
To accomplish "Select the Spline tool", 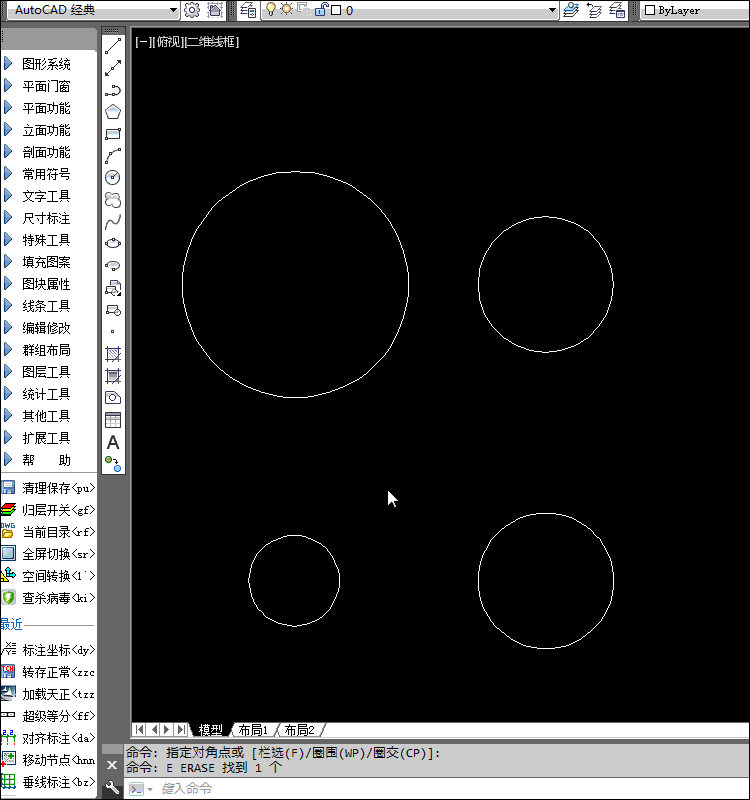I will point(113,221).
